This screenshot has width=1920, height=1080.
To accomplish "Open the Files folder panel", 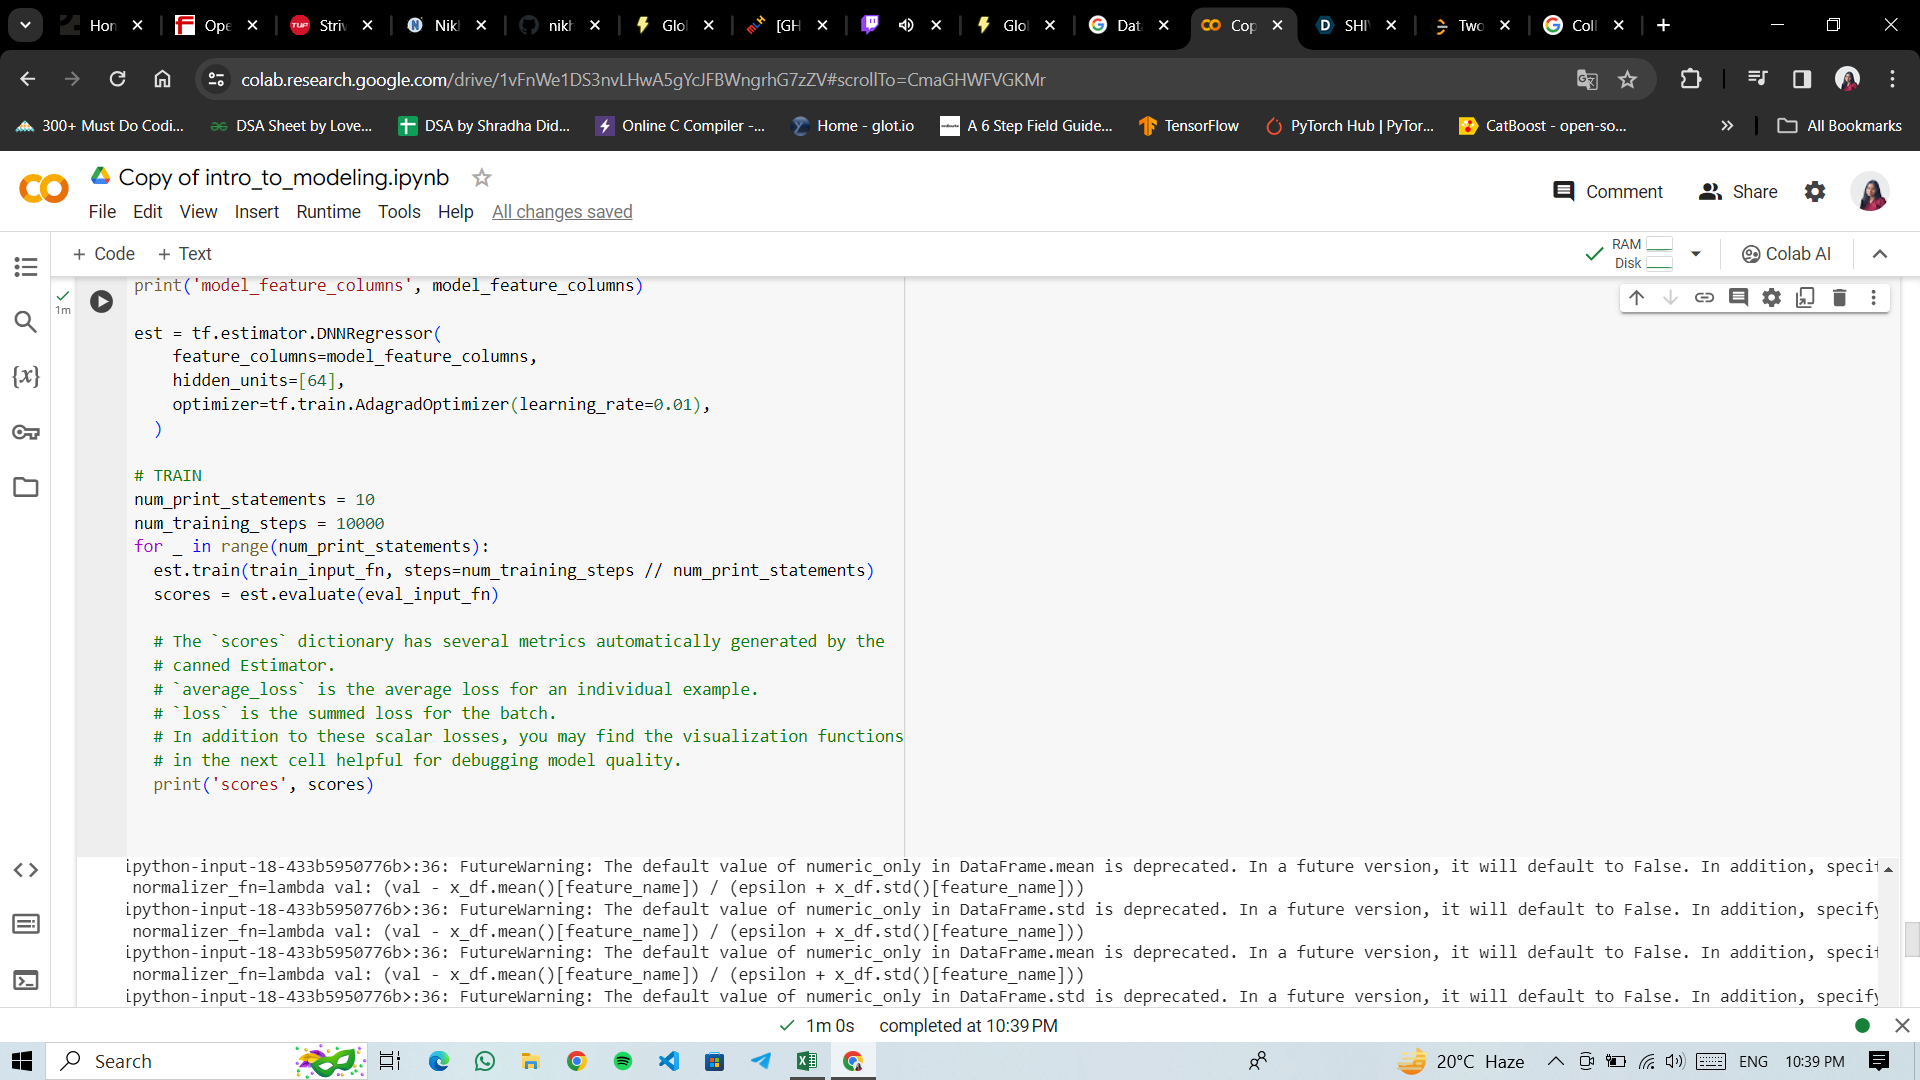I will [26, 487].
